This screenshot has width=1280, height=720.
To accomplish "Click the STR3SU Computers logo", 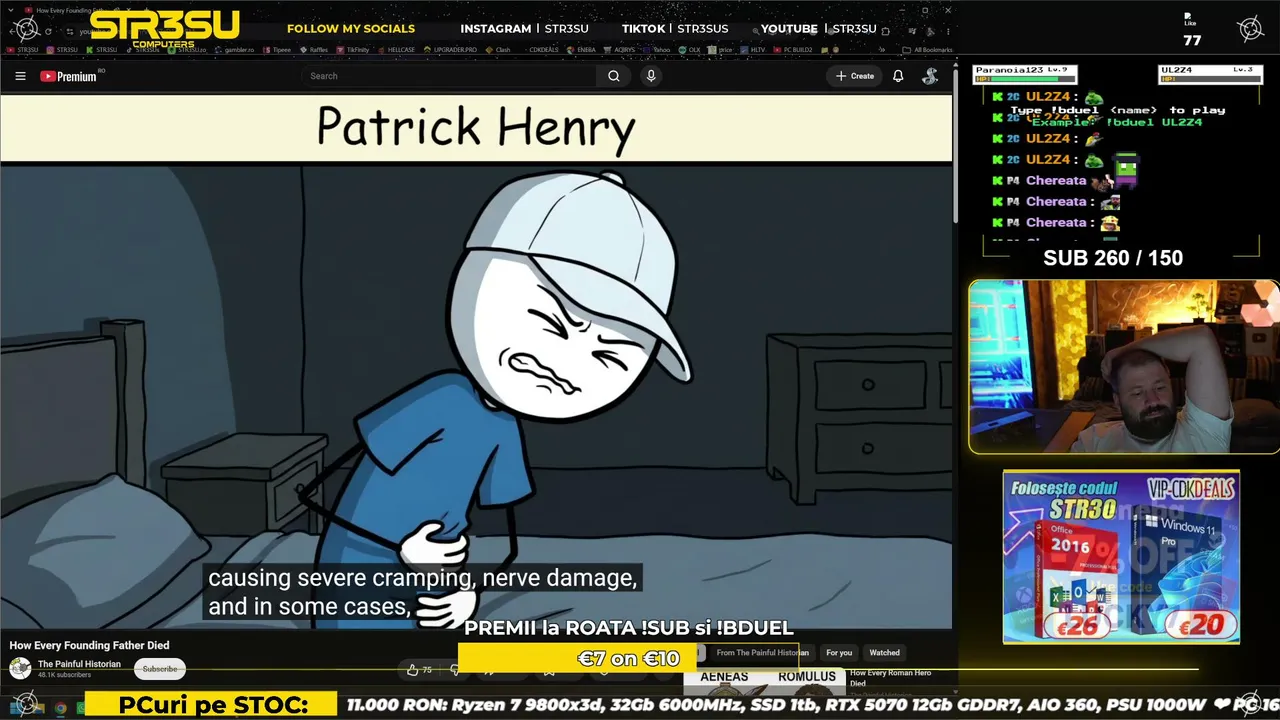I will tap(164, 27).
